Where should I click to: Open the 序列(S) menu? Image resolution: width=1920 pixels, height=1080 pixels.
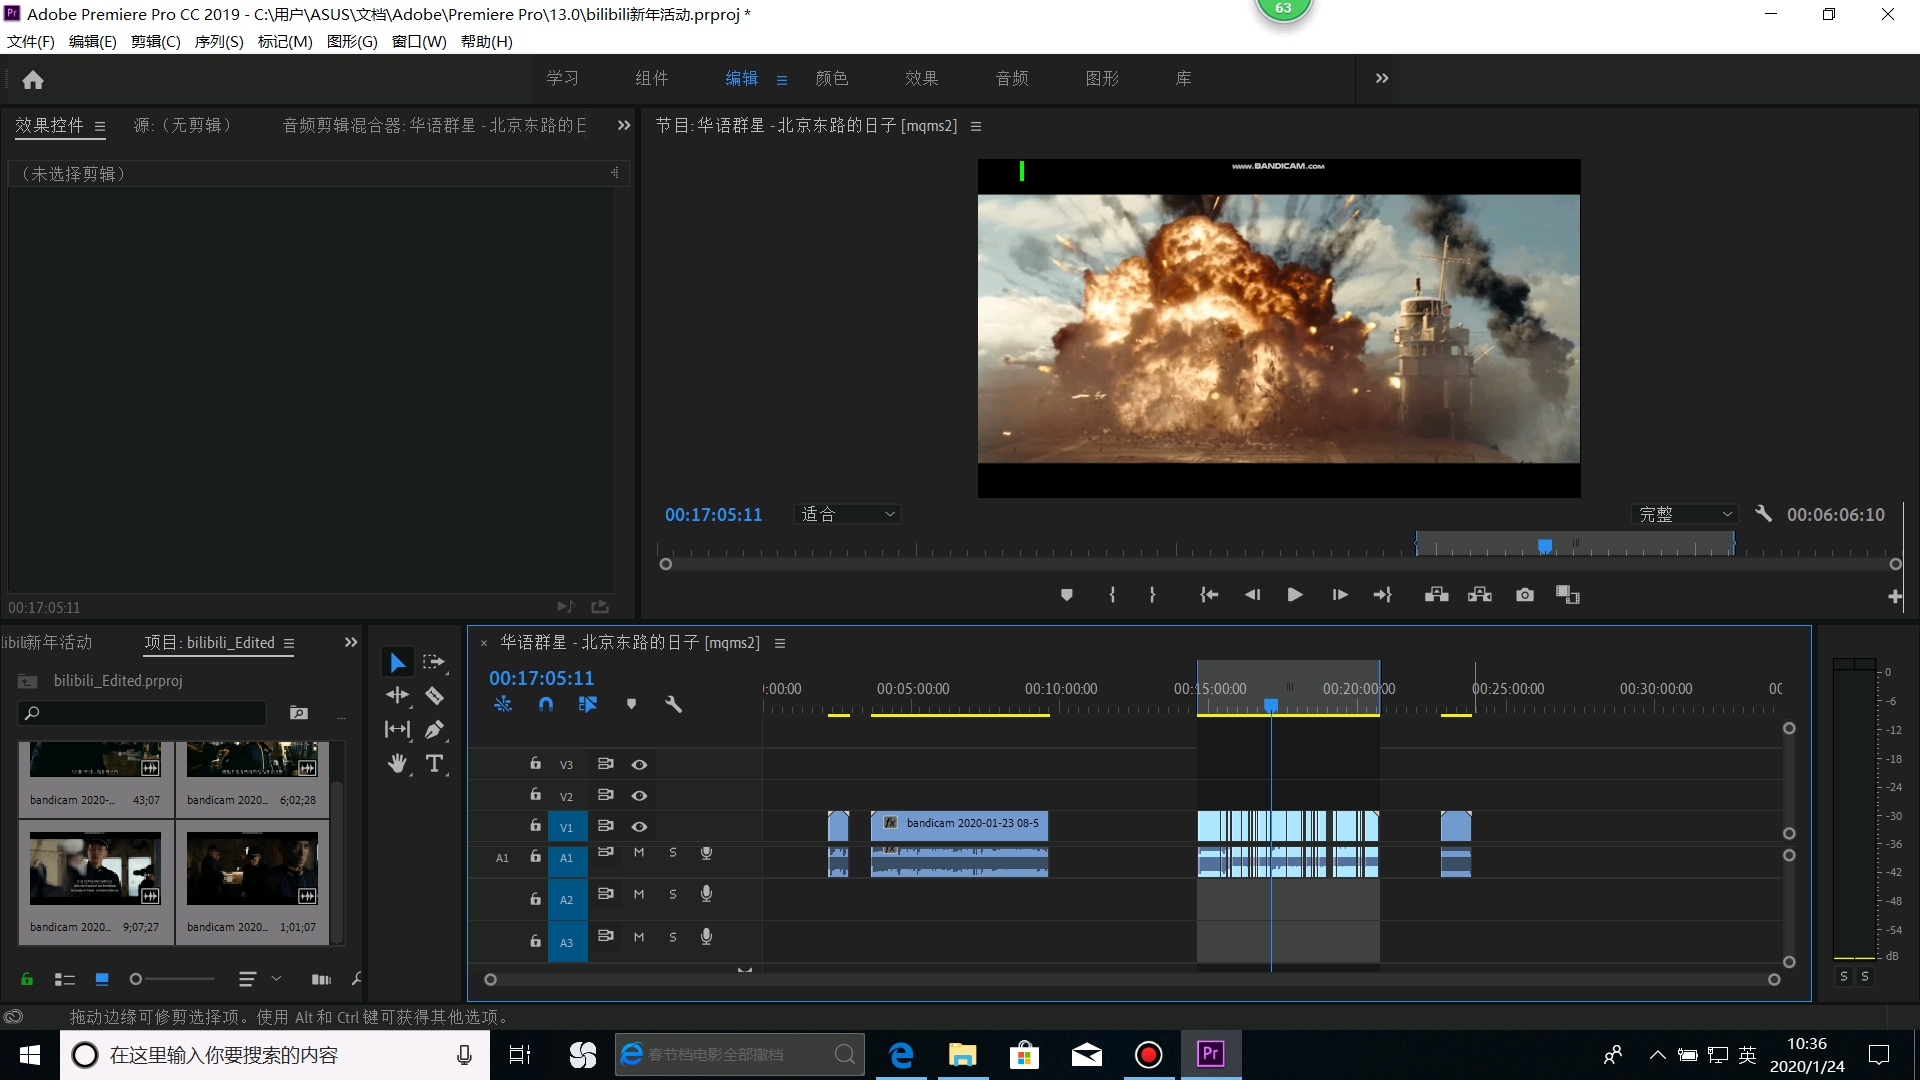pos(219,41)
